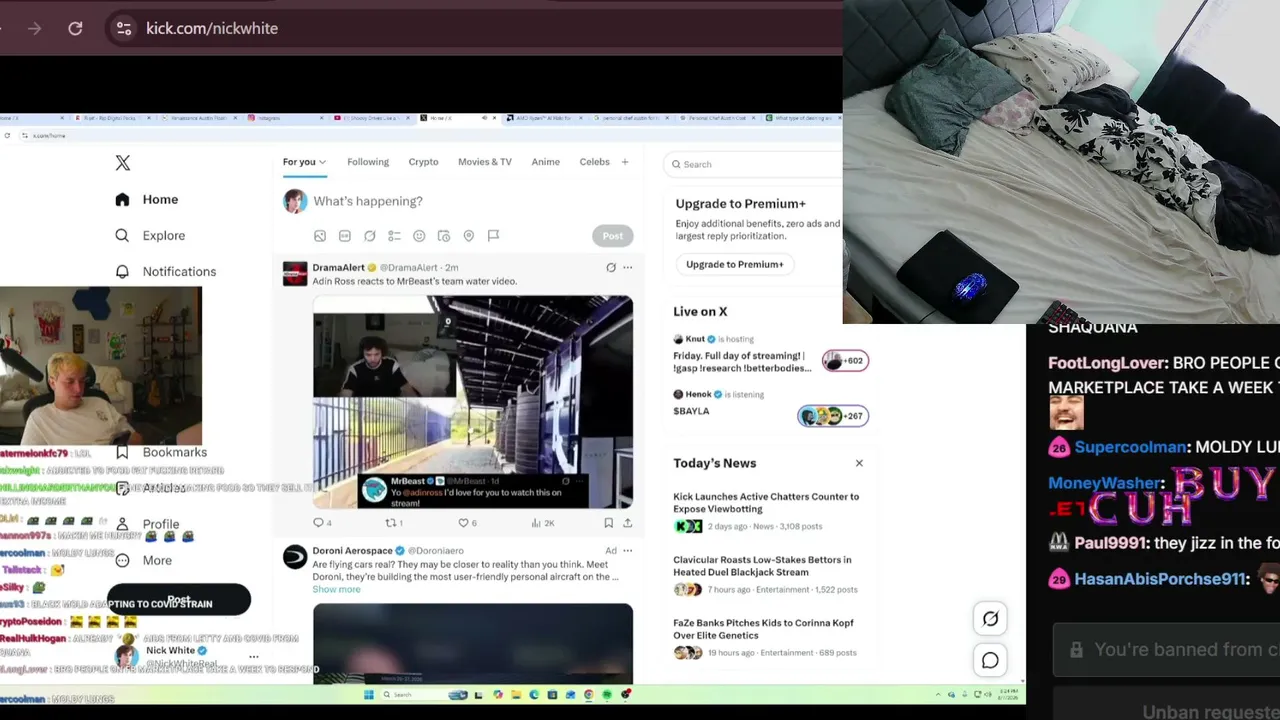1280x720 pixels.
Task: Open Profile in X sidebar
Action: tap(148, 524)
